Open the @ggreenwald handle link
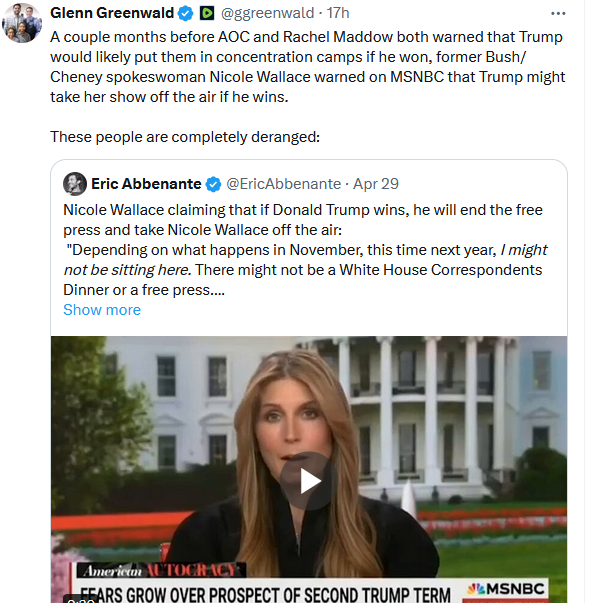Viewport: 596px width, 603px height. [x=268, y=13]
